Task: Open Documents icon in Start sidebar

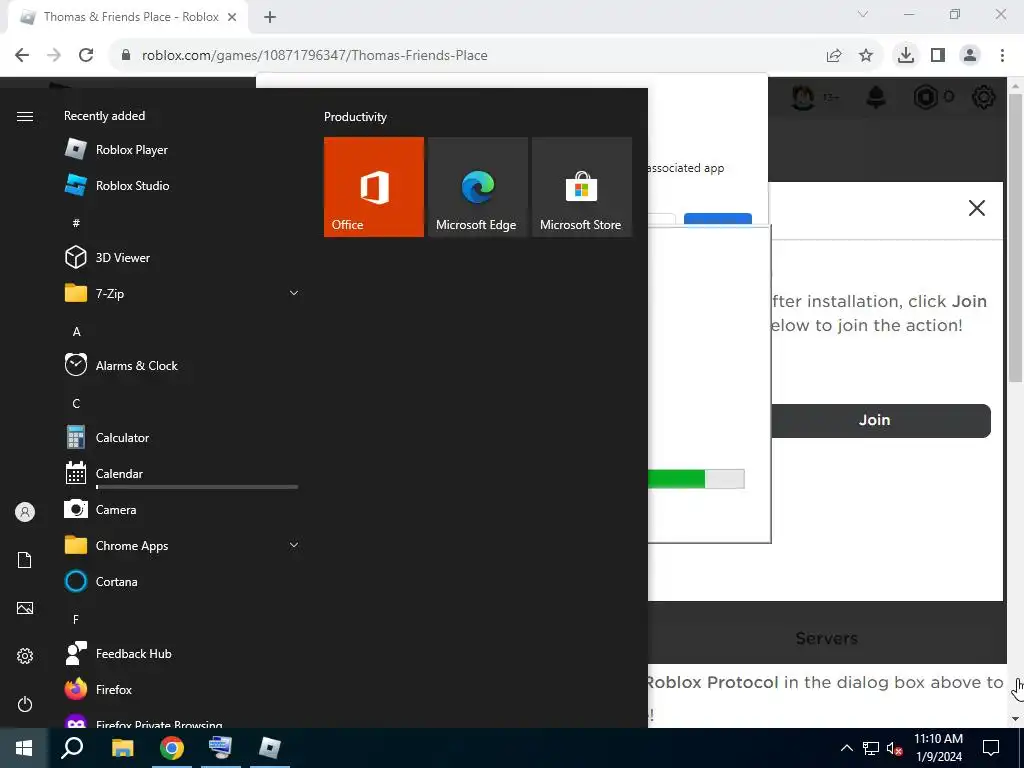Action: pos(25,560)
